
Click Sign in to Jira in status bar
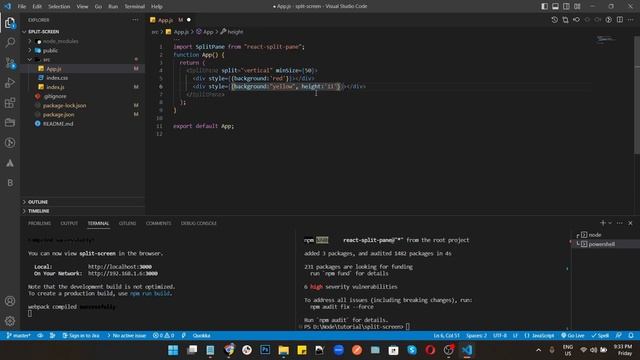81,336
